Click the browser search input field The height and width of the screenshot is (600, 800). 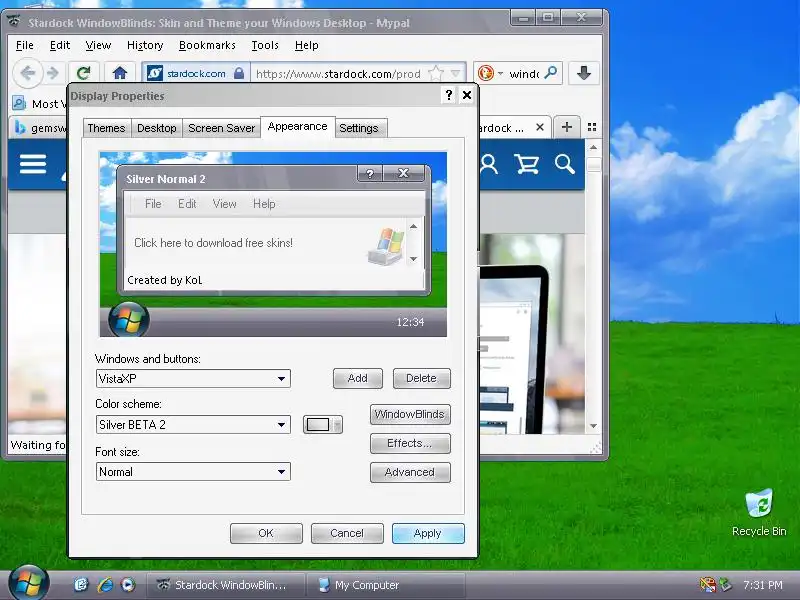click(x=524, y=74)
